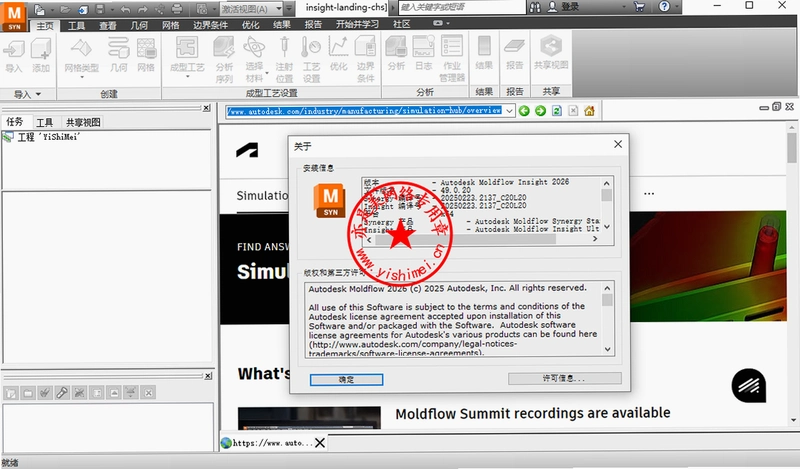Click the save study icon in quick access toolbar
The width and height of the screenshot is (800, 469).
point(100,9)
